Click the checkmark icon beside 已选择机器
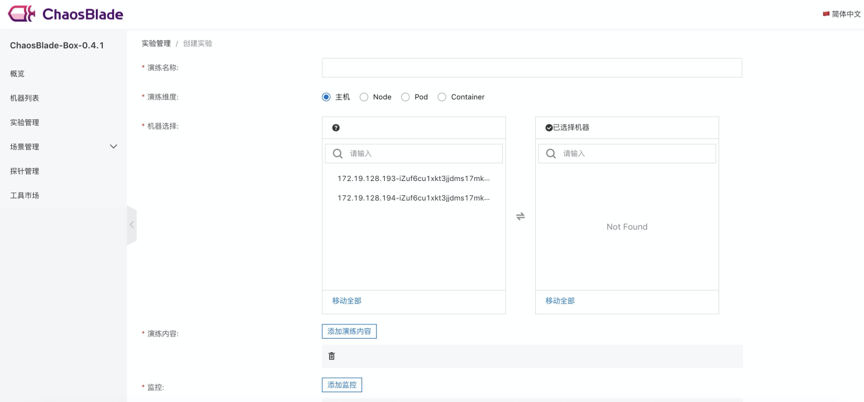This screenshot has width=864, height=402. [549, 128]
